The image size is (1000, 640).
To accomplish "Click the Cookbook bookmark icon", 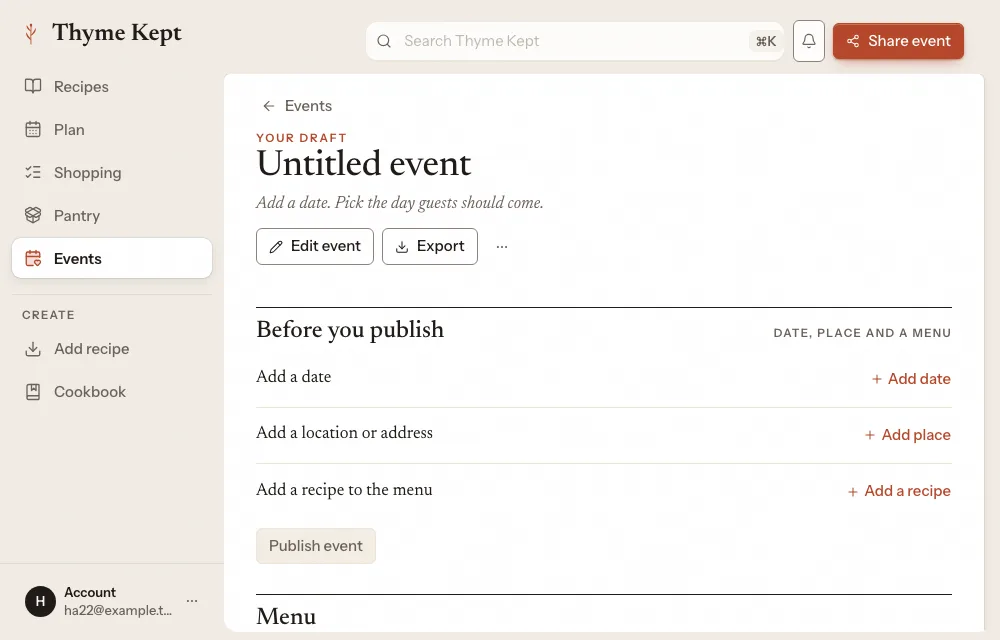I will pyautogui.click(x=33, y=391).
